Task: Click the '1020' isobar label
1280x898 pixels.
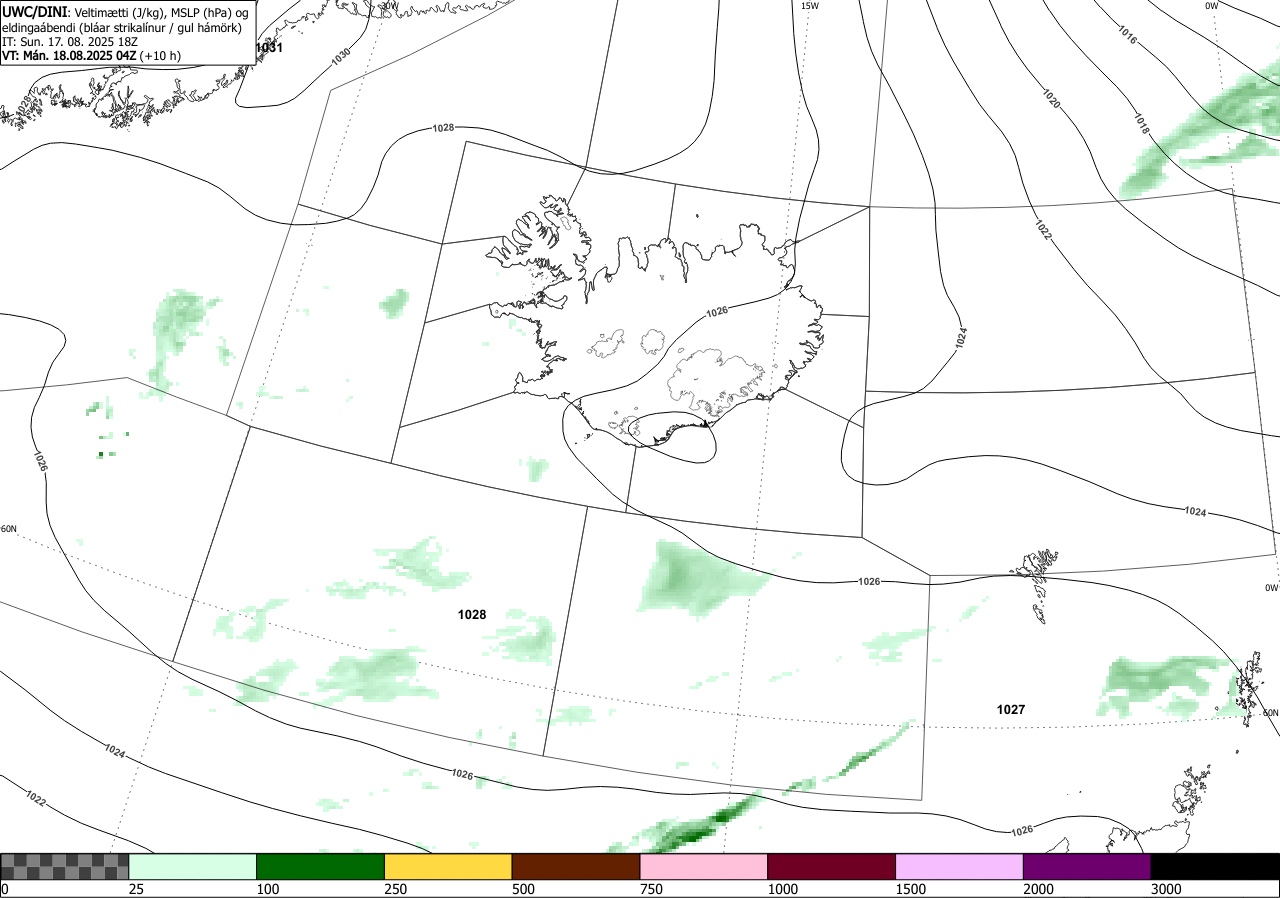Action: (x=1050, y=98)
